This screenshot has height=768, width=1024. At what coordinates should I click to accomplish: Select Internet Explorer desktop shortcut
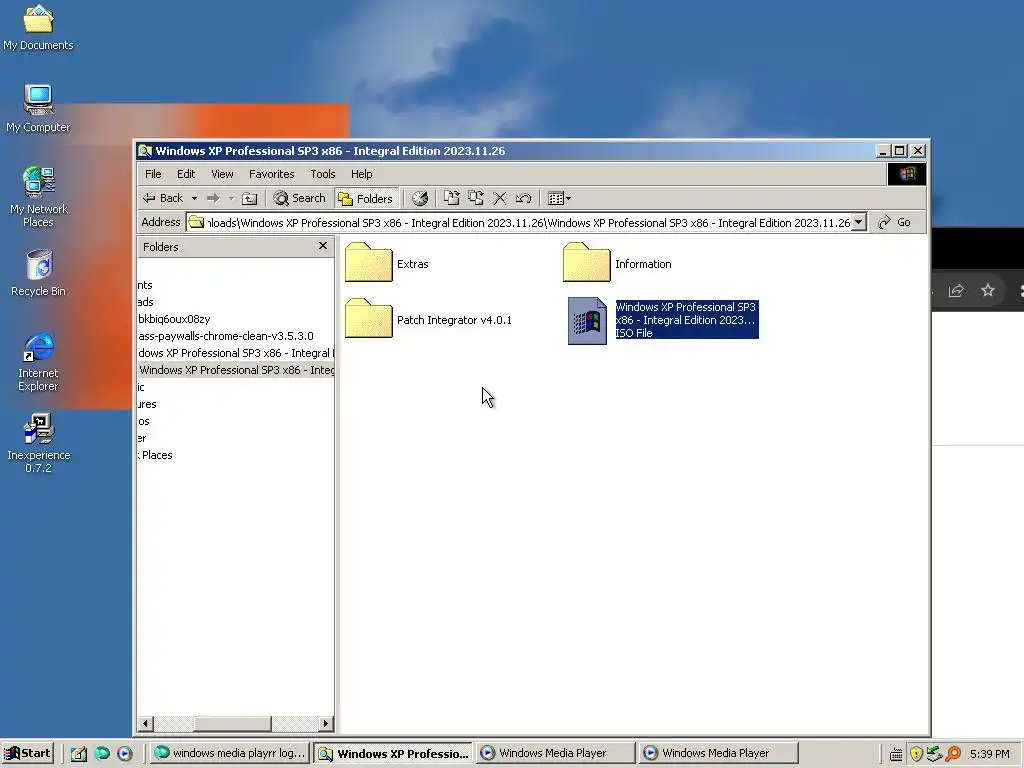(x=38, y=362)
